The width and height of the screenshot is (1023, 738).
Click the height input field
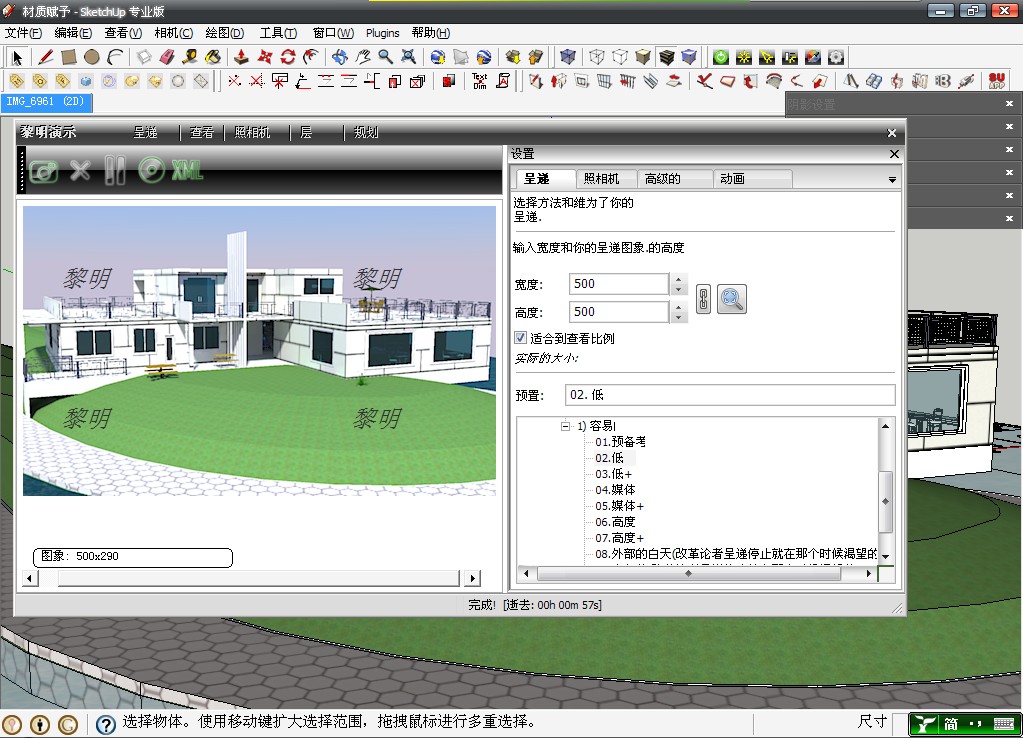pos(618,312)
